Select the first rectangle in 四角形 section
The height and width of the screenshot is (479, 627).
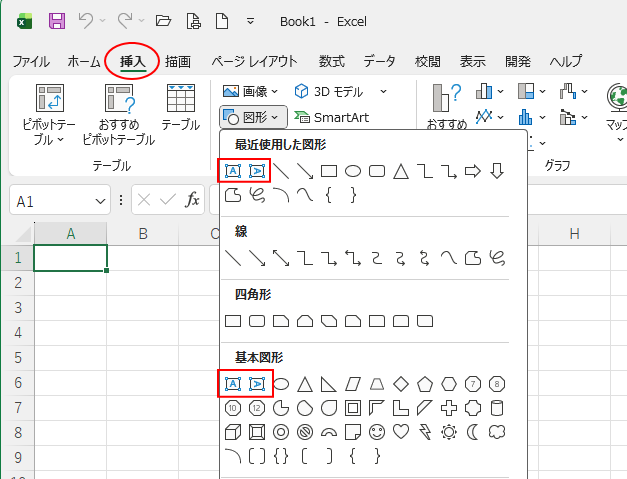(x=233, y=321)
